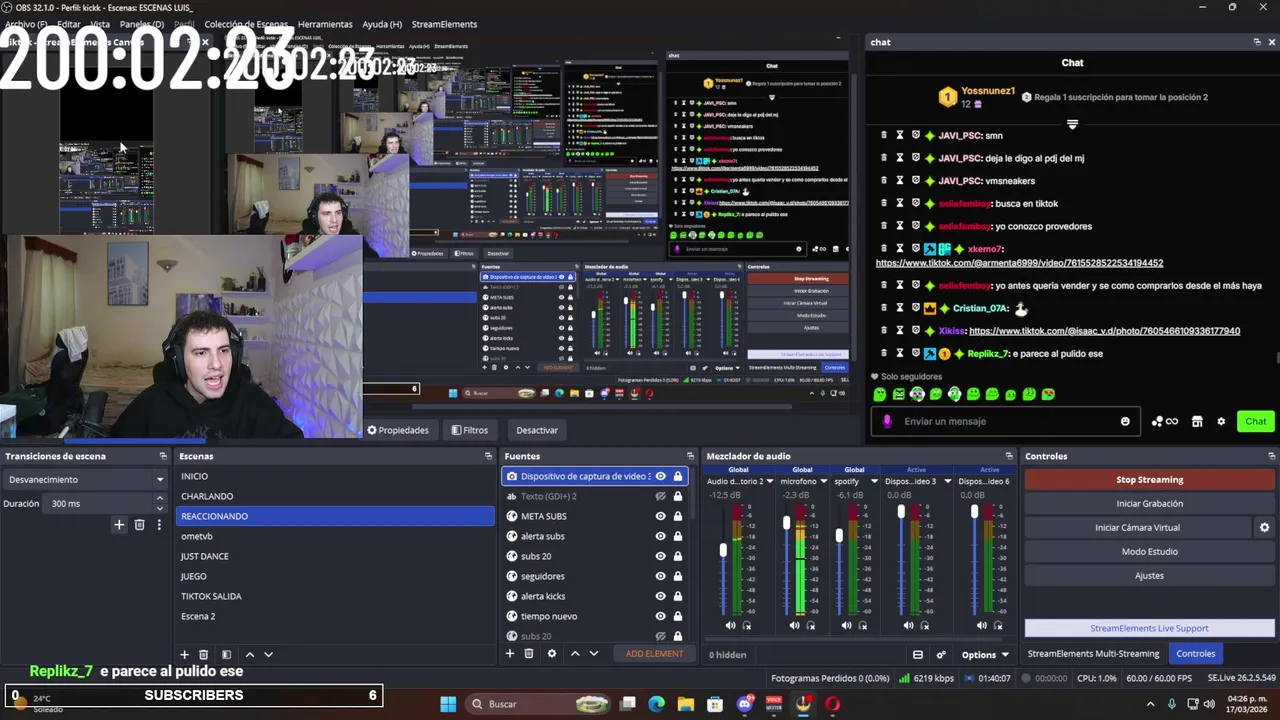Image resolution: width=1280 pixels, height=720 pixels.
Task: Hide the alerta kicks source
Action: 660,596
